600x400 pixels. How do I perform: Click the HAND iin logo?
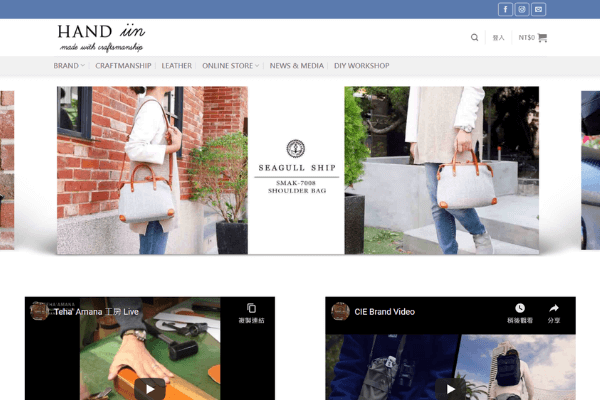(x=101, y=38)
